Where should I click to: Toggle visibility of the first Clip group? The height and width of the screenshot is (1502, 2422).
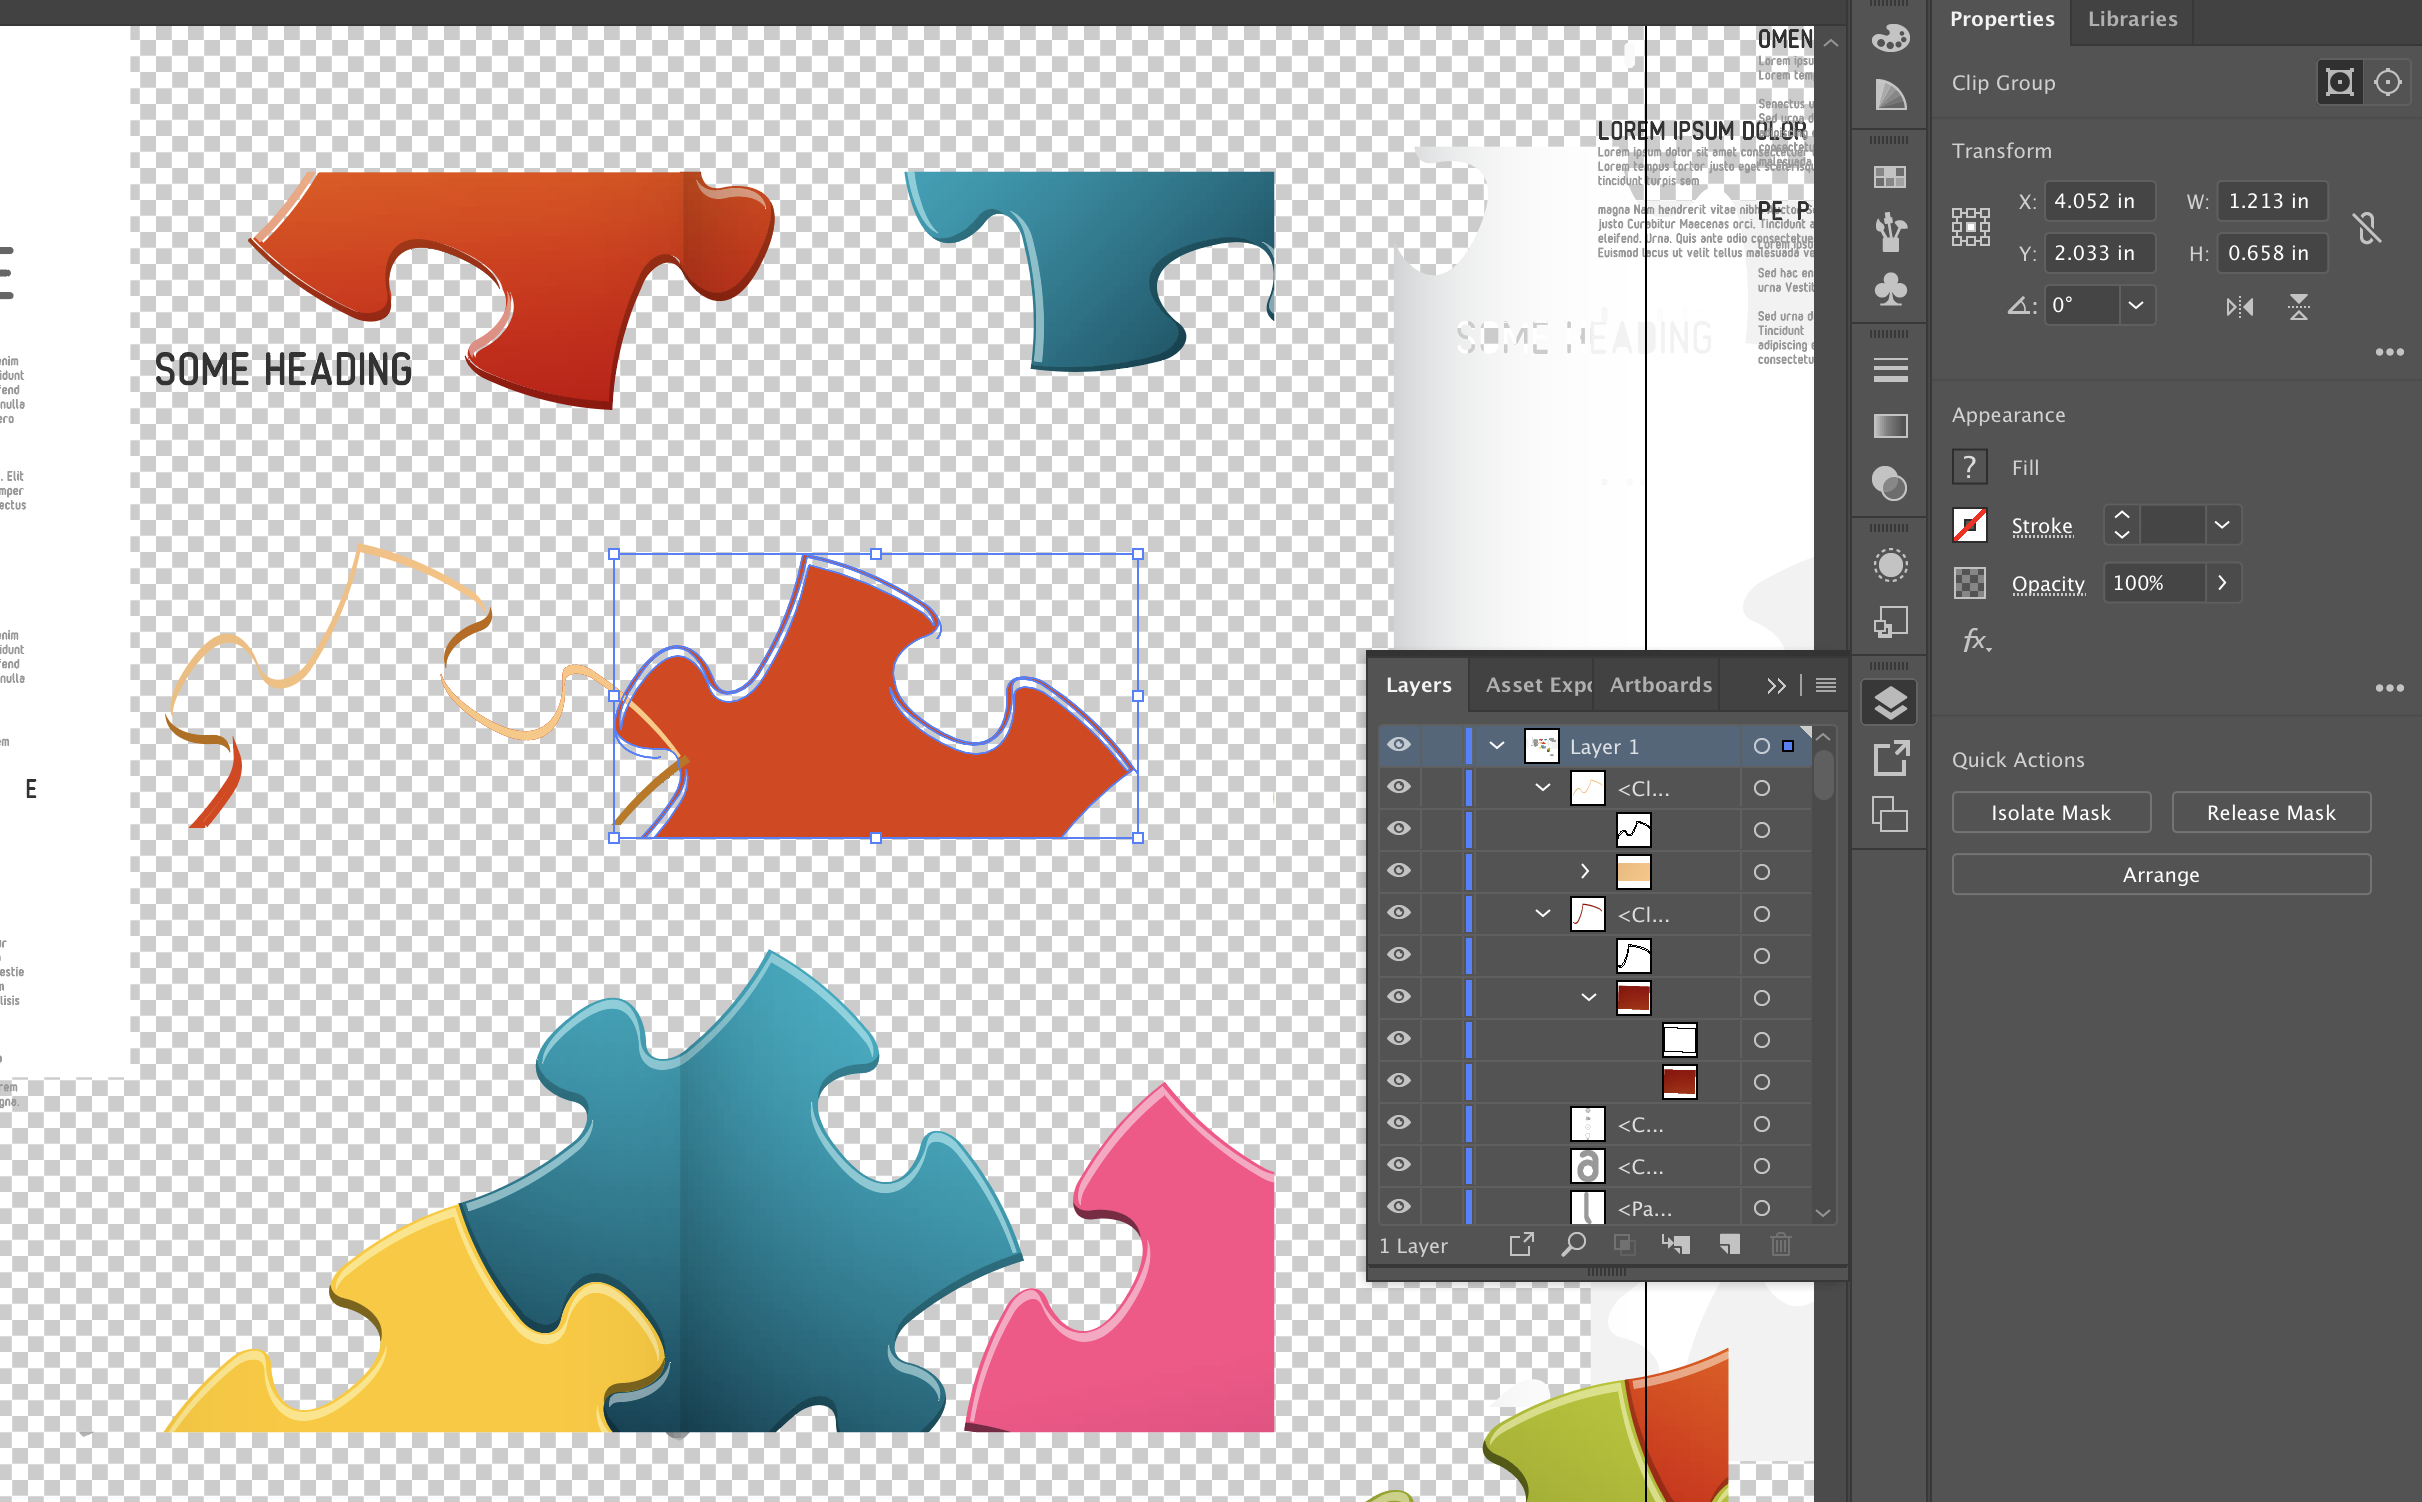1397,787
